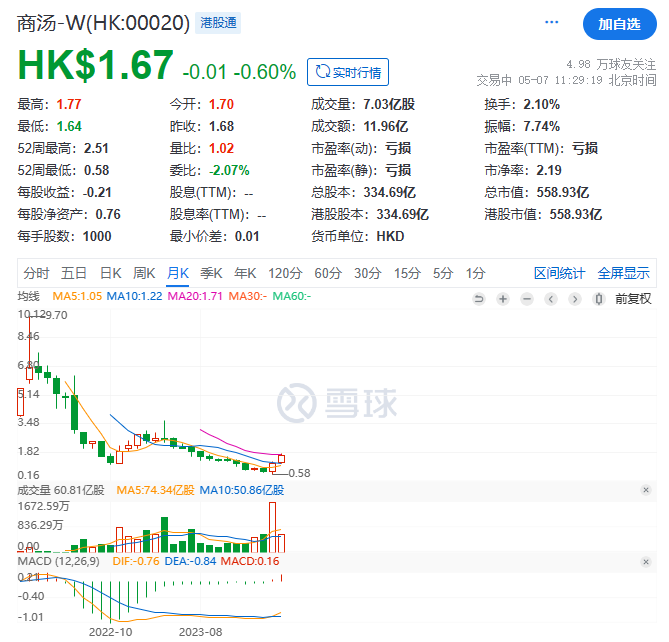Click the MA5:1.05 moving average label

pos(77,296)
